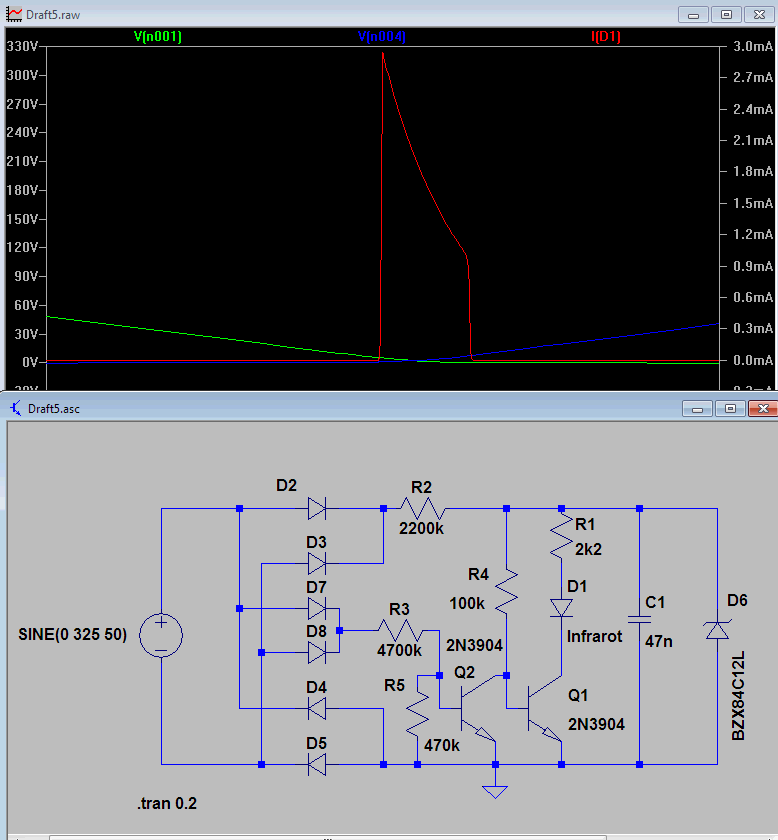The image size is (778, 840).
Task: Click the 2N3904 label of Q1
Action: pos(596,724)
